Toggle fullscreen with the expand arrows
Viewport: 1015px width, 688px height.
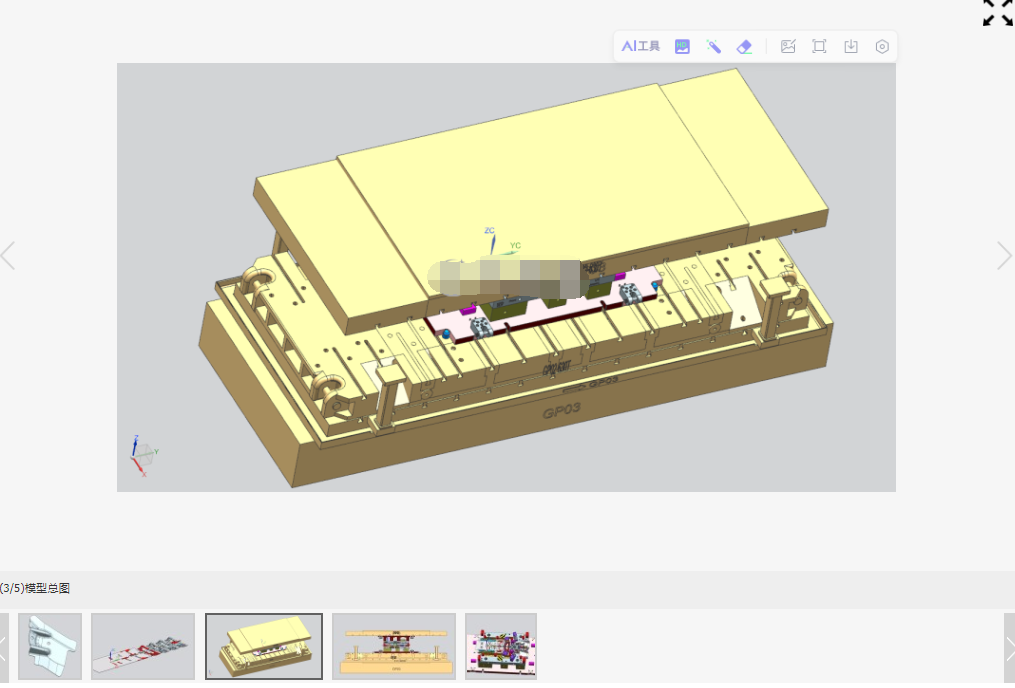998,12
